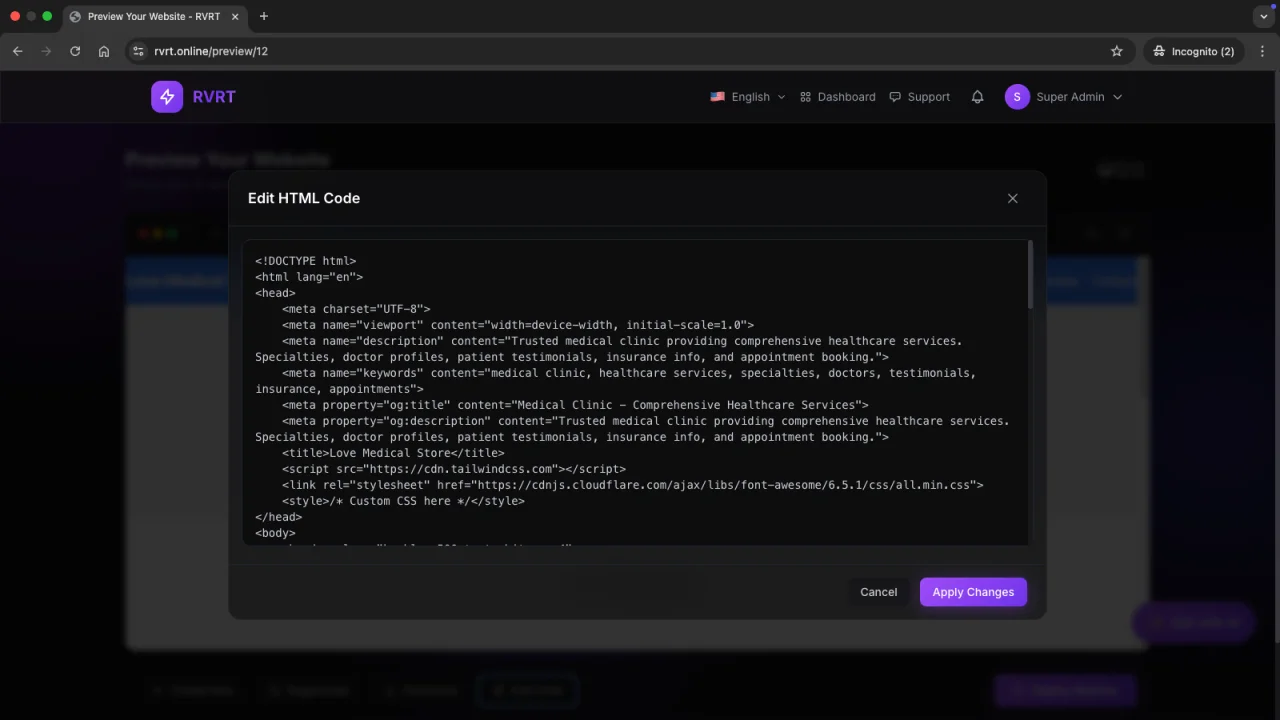
Task: View site information icon in address bar
Action: coord(138,51)
